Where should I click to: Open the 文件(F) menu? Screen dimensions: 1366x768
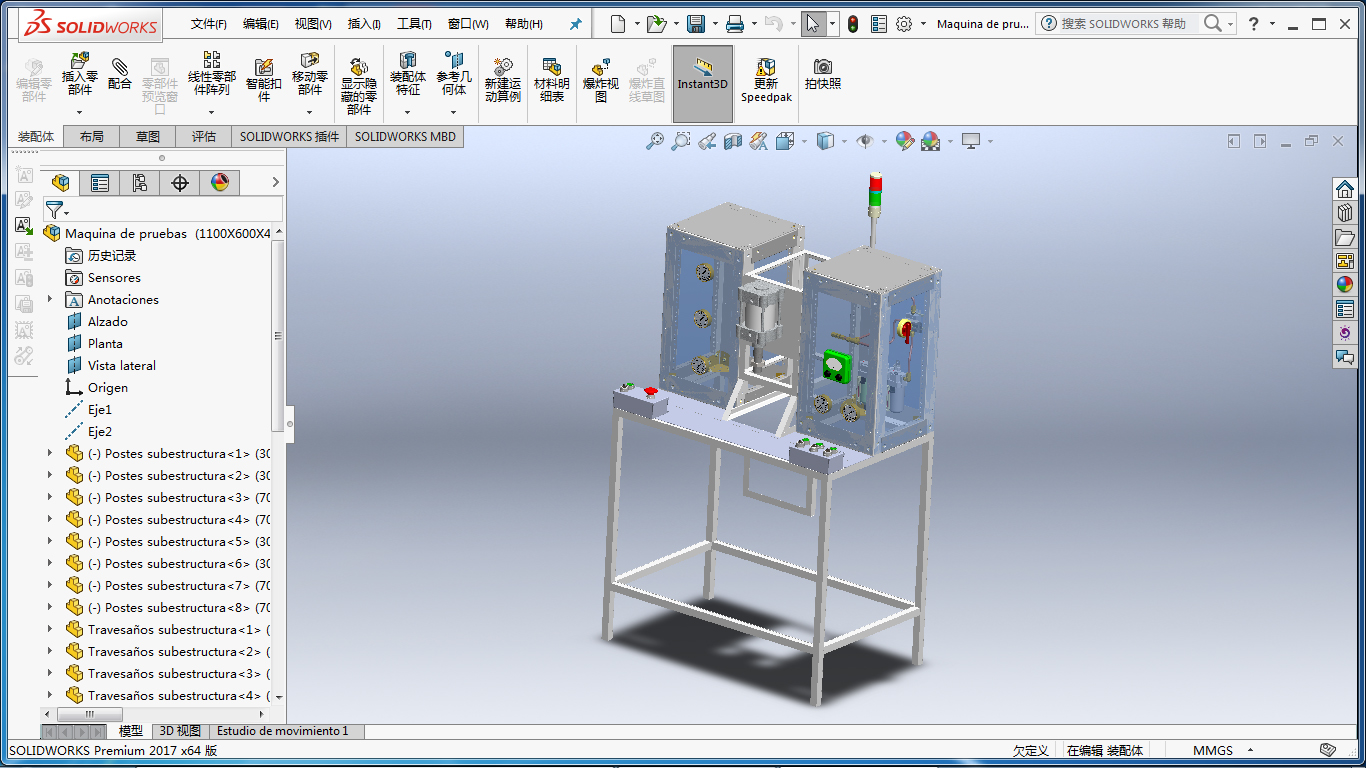(x=209, y=24)
